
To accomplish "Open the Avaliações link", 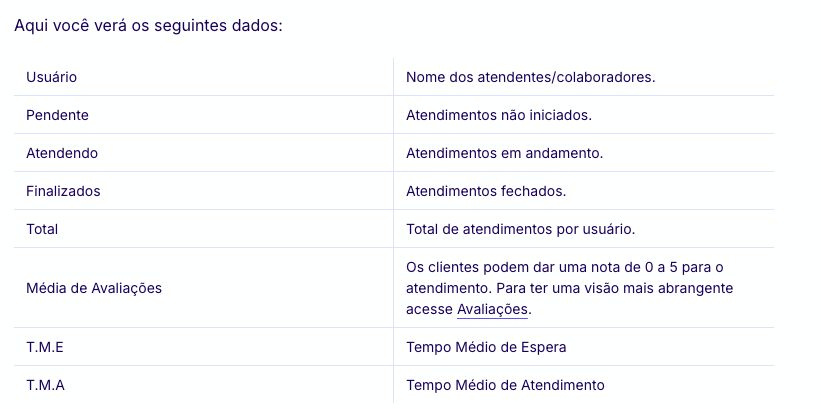I will click(x=492, y=310).
